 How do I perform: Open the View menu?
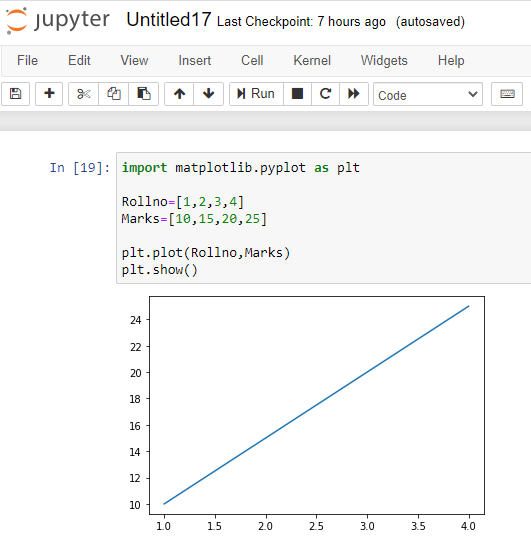pyautogui.click(x=134, y=60)
